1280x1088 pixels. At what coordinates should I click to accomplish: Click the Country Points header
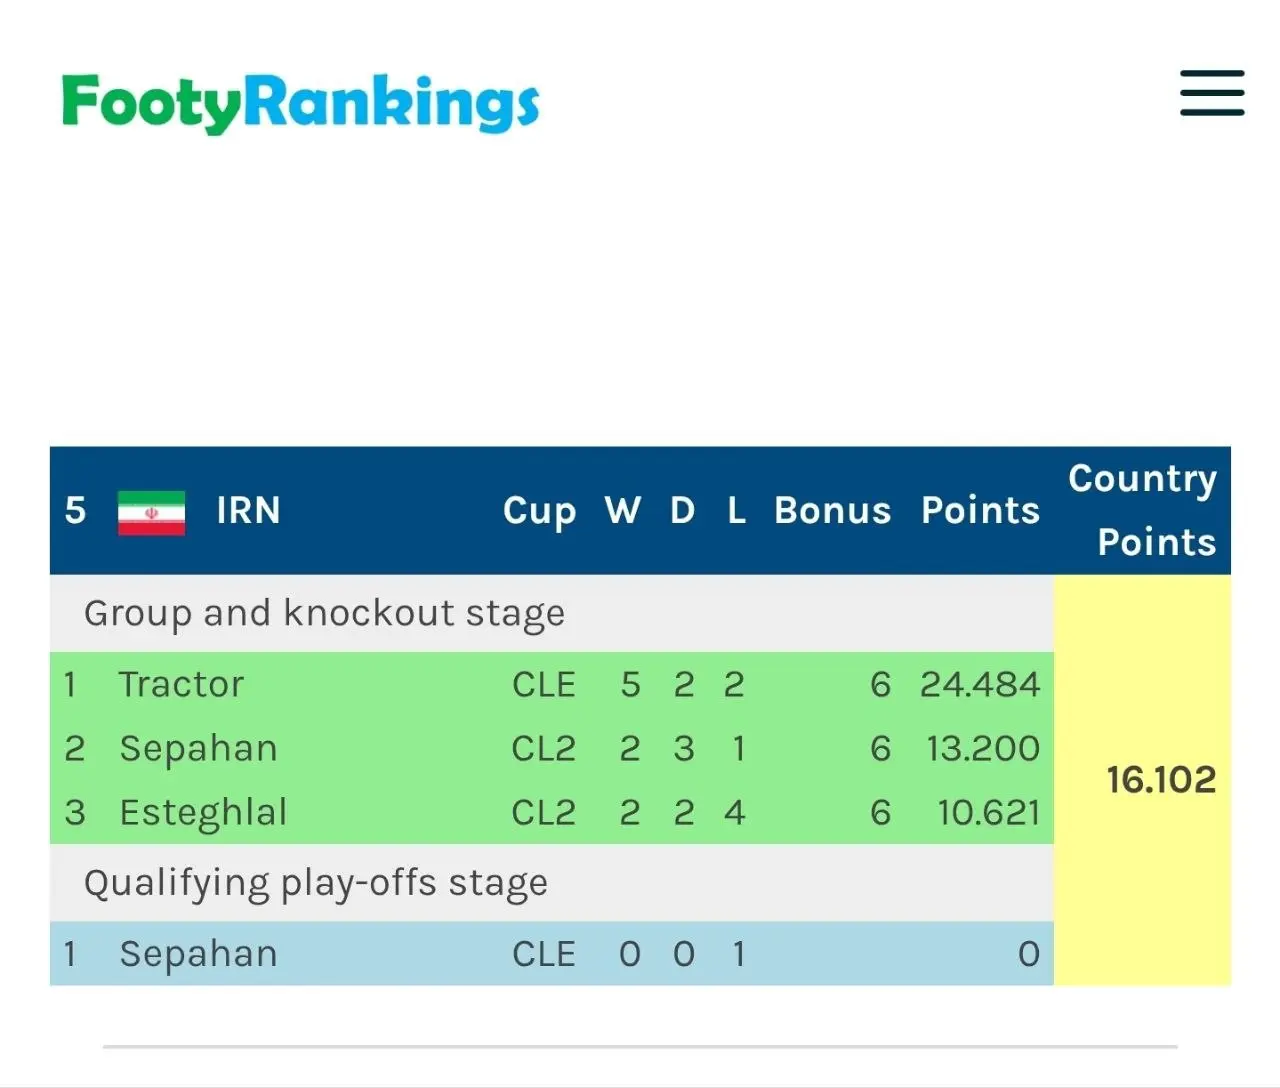(x=1142, y=510)
